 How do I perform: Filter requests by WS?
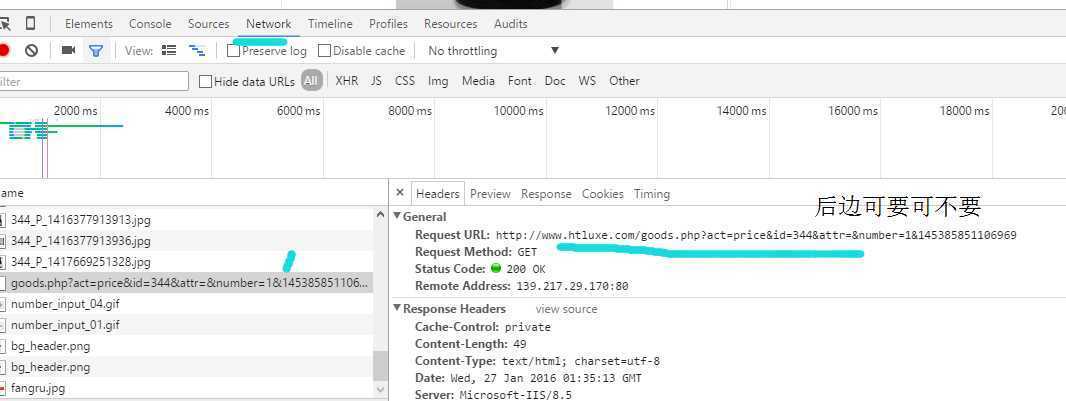coord(587,81)
